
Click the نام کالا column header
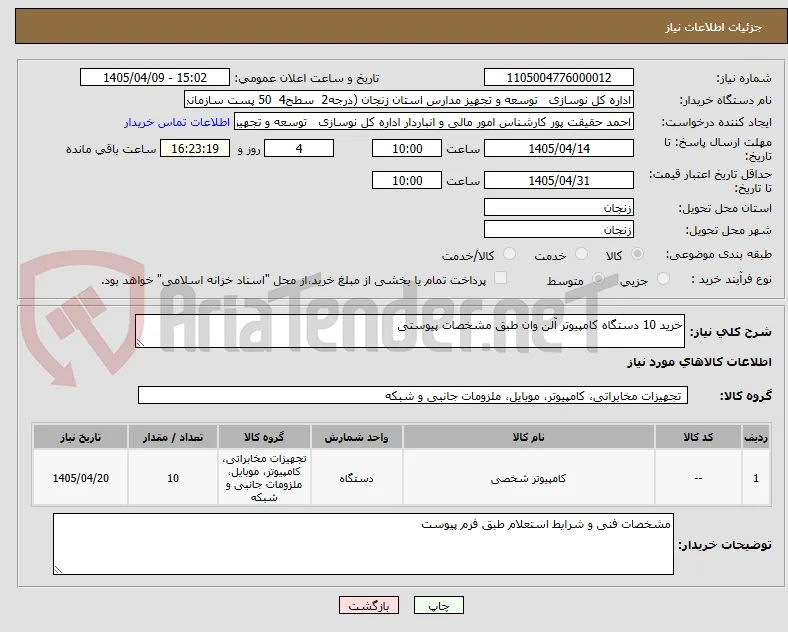coord(529,437)
